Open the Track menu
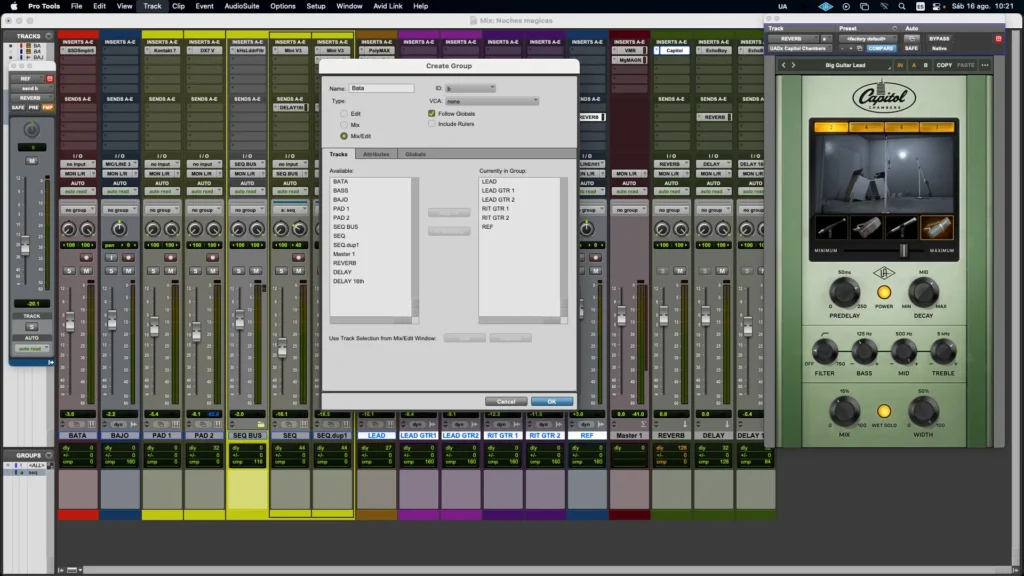1024x576 pixels. [152, 7]
